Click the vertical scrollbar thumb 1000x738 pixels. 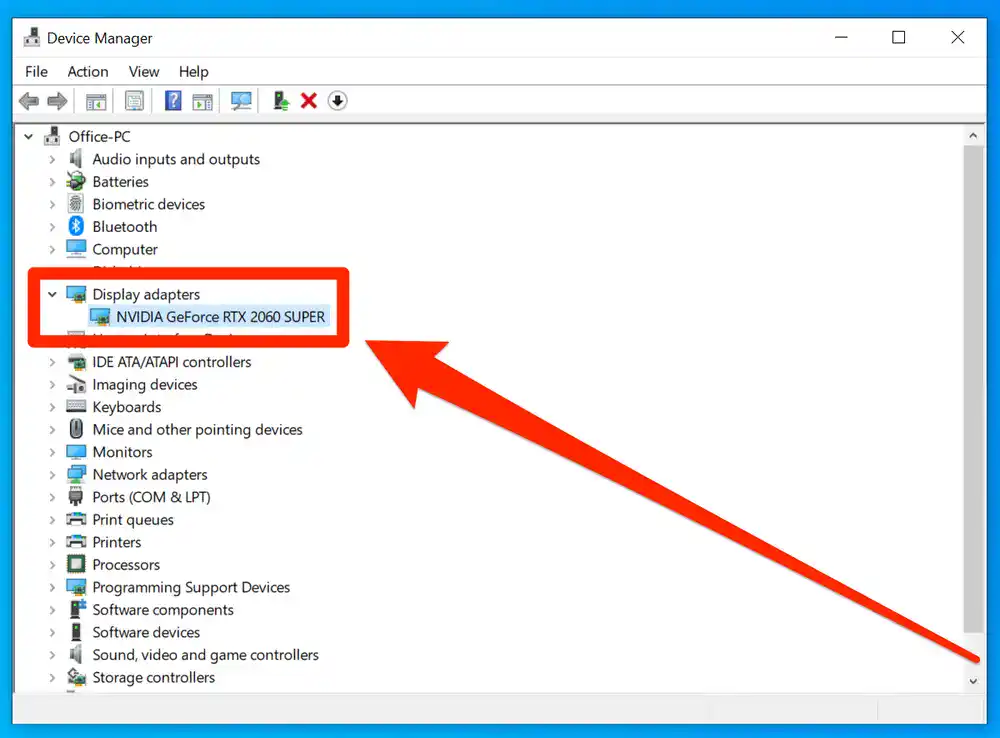[x=973, y=388]
